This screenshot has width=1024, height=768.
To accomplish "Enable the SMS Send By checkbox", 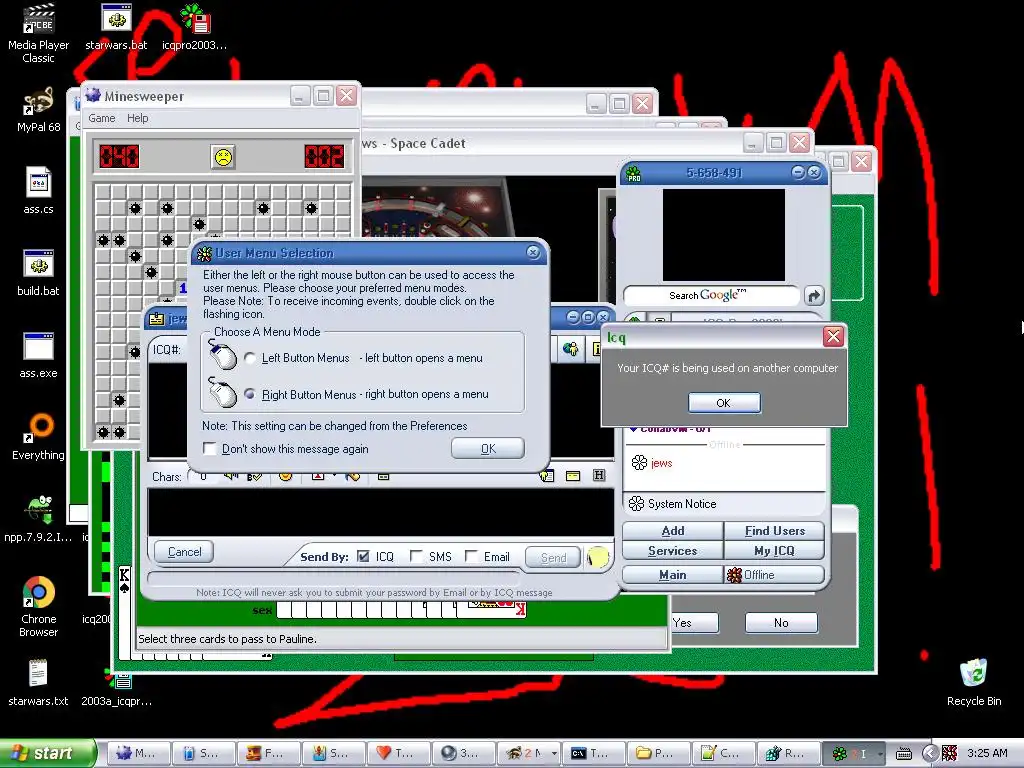I will coord(416,556).
